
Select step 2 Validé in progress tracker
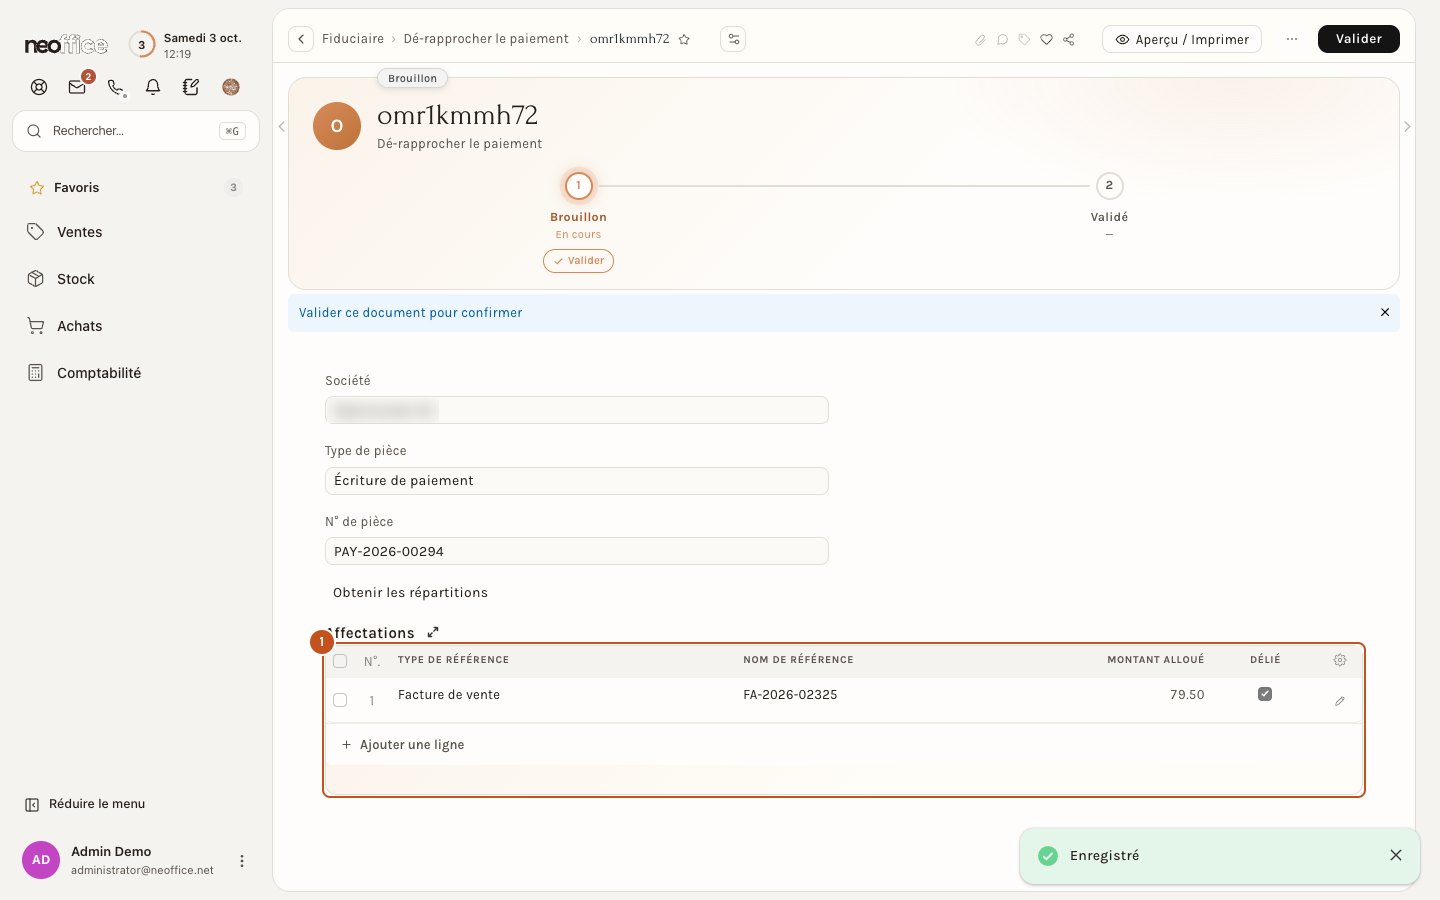1109,186
